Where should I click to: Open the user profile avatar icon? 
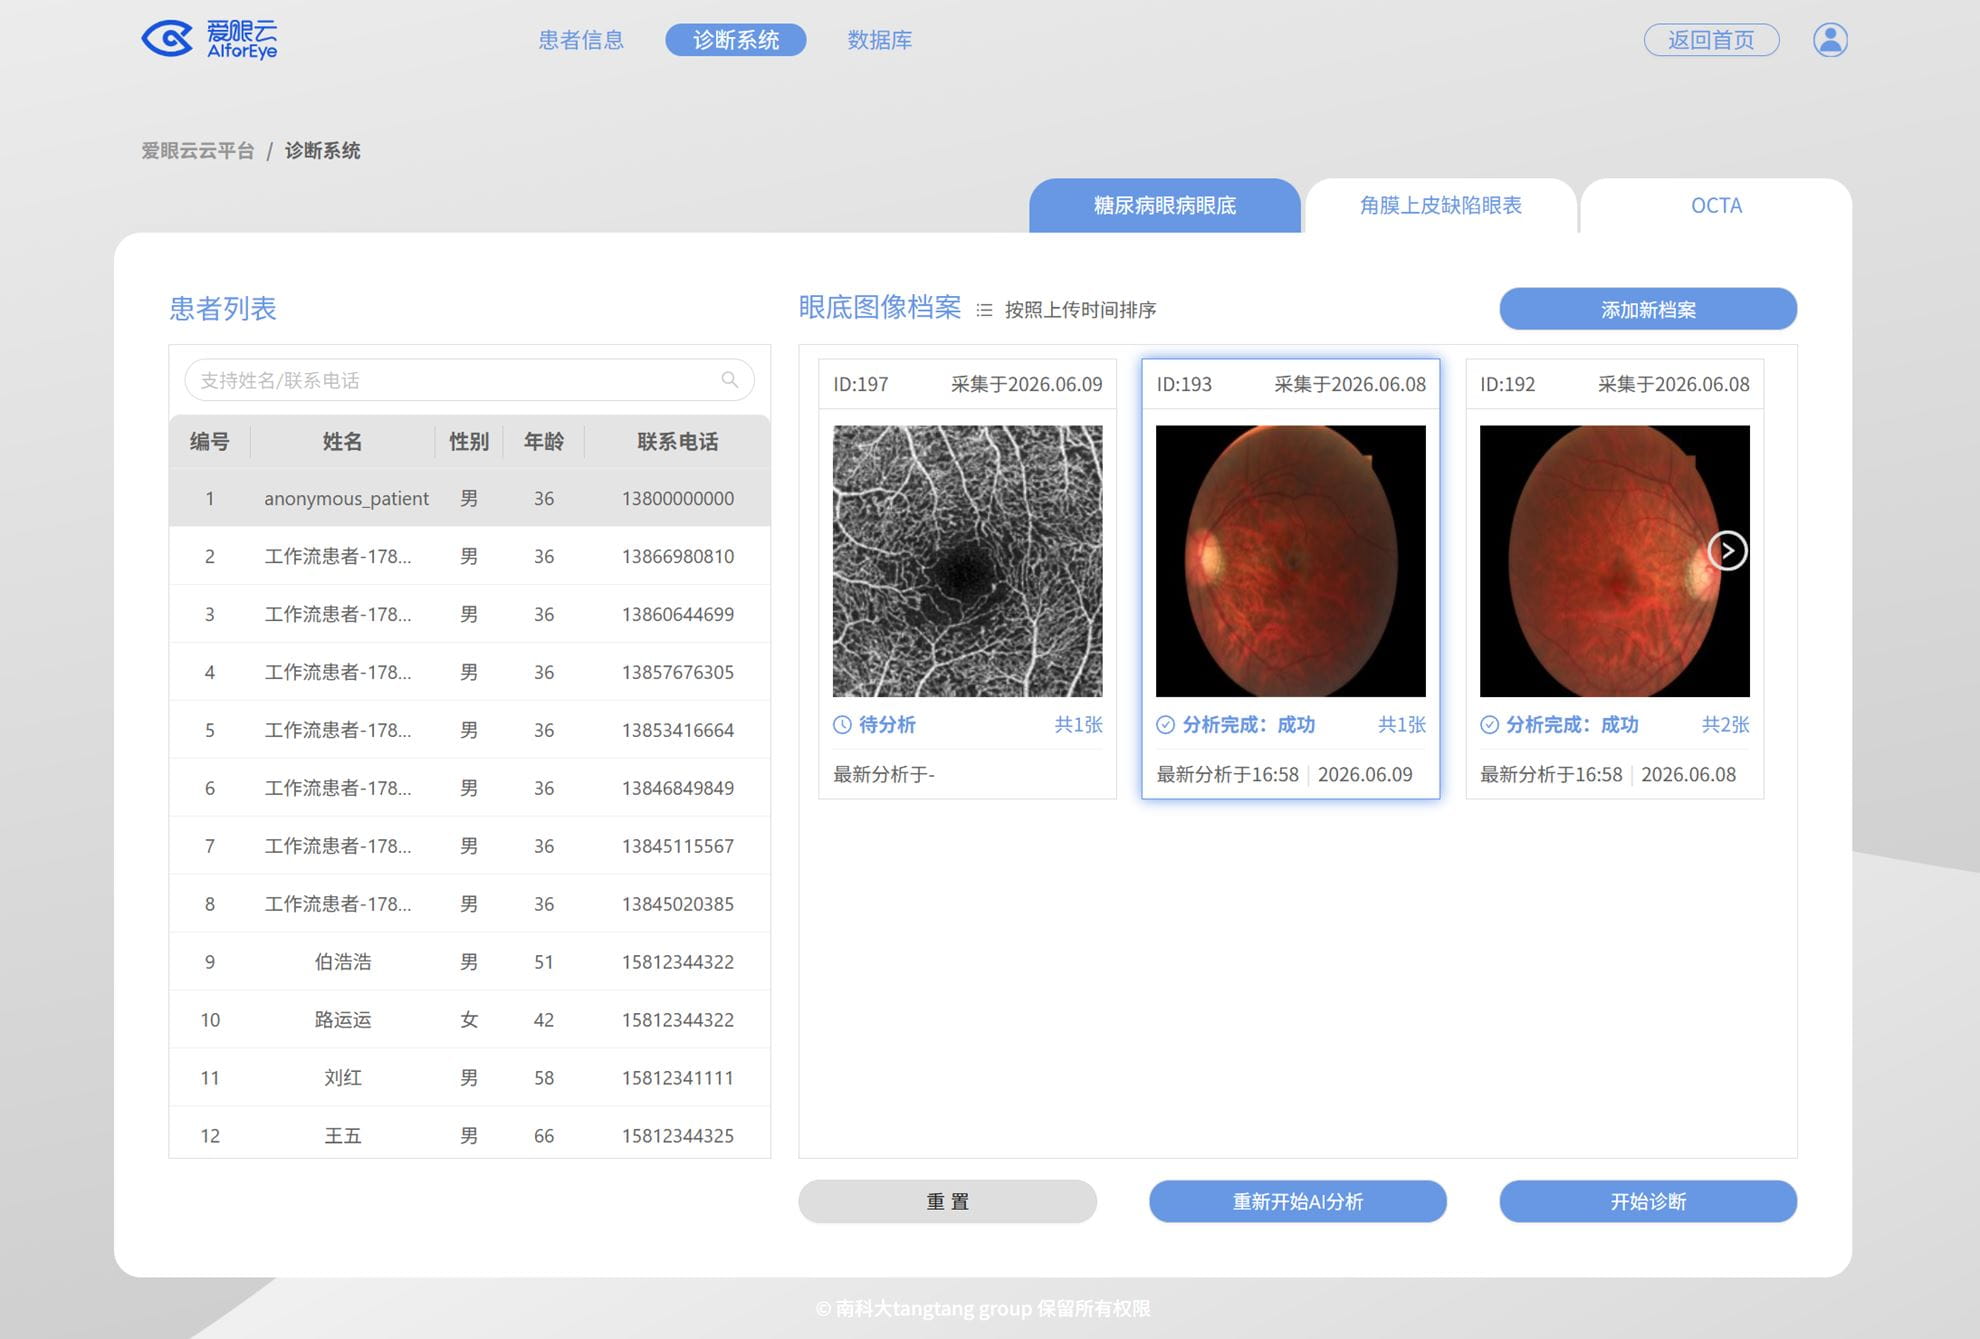pyautogui.click(x=1830, y=40)
